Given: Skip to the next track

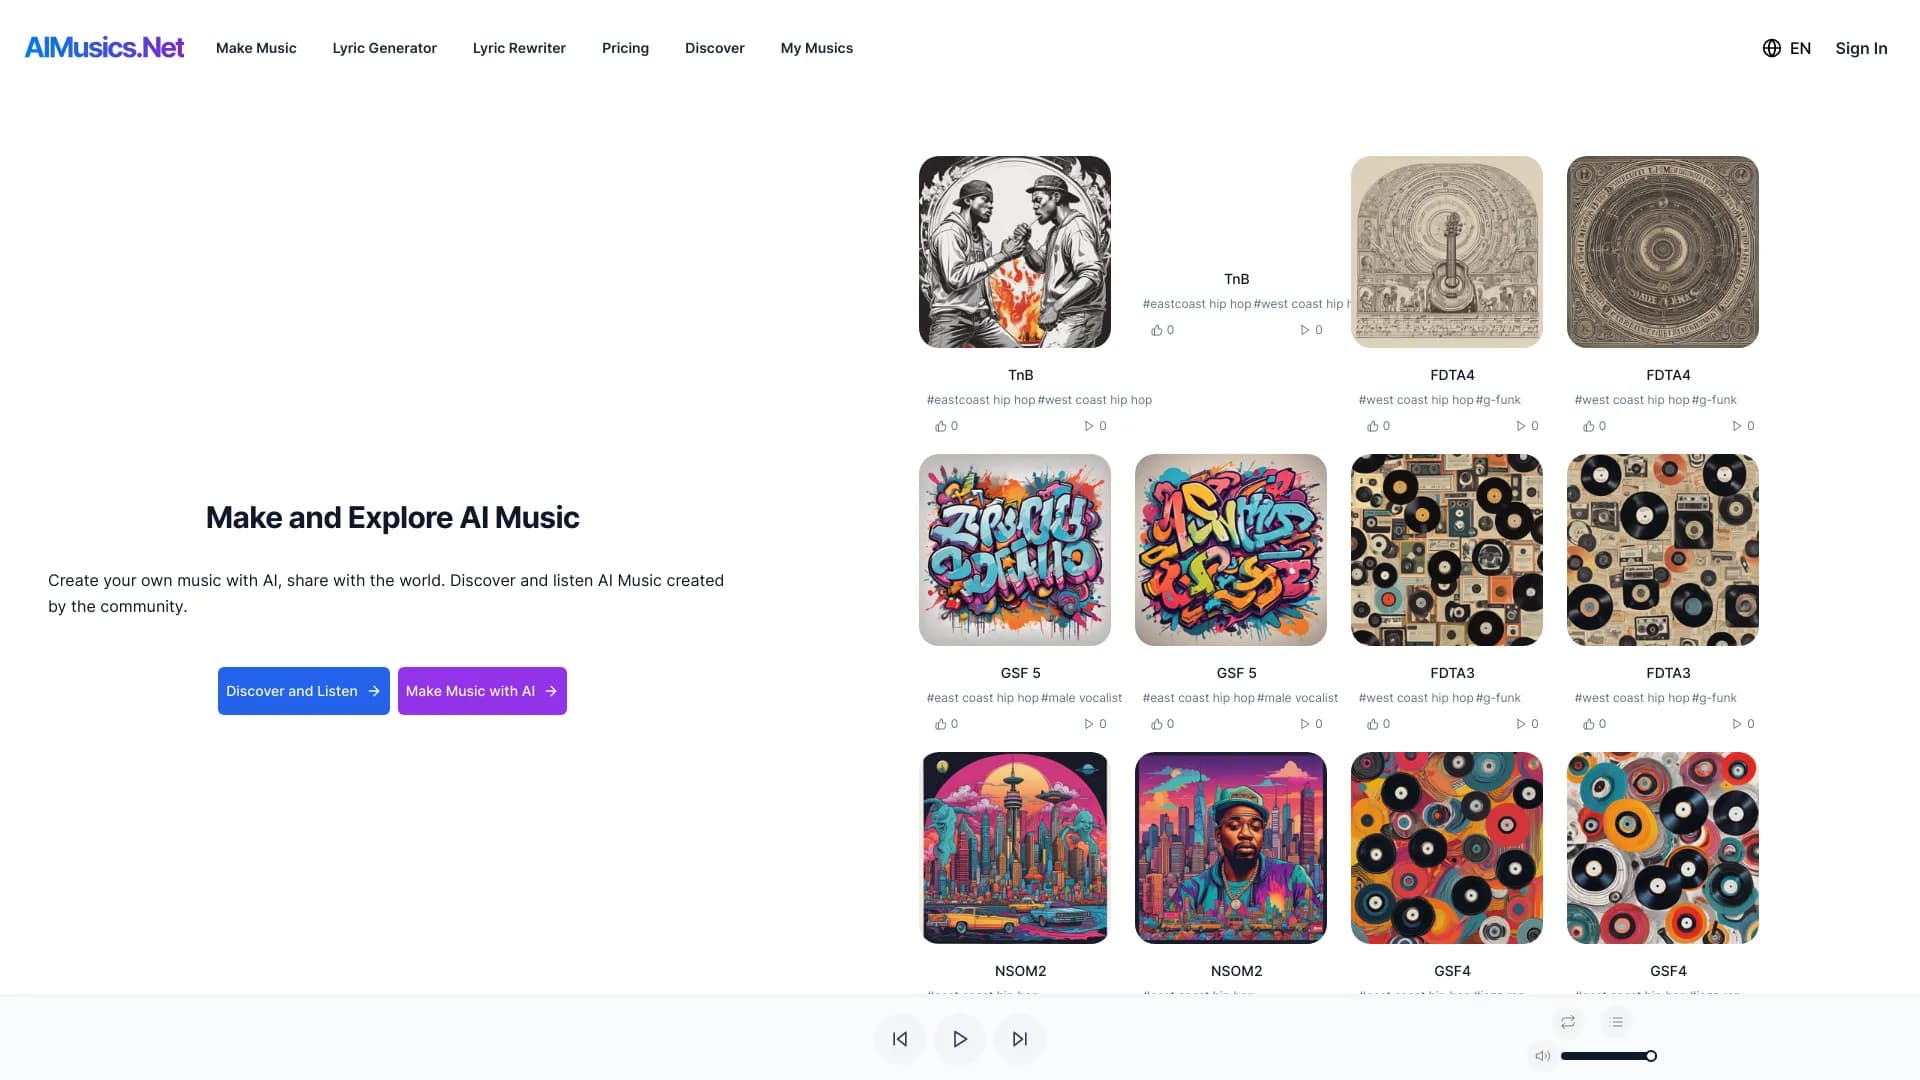Looking at the screenshot, I should click(x=1019, y=1038).
